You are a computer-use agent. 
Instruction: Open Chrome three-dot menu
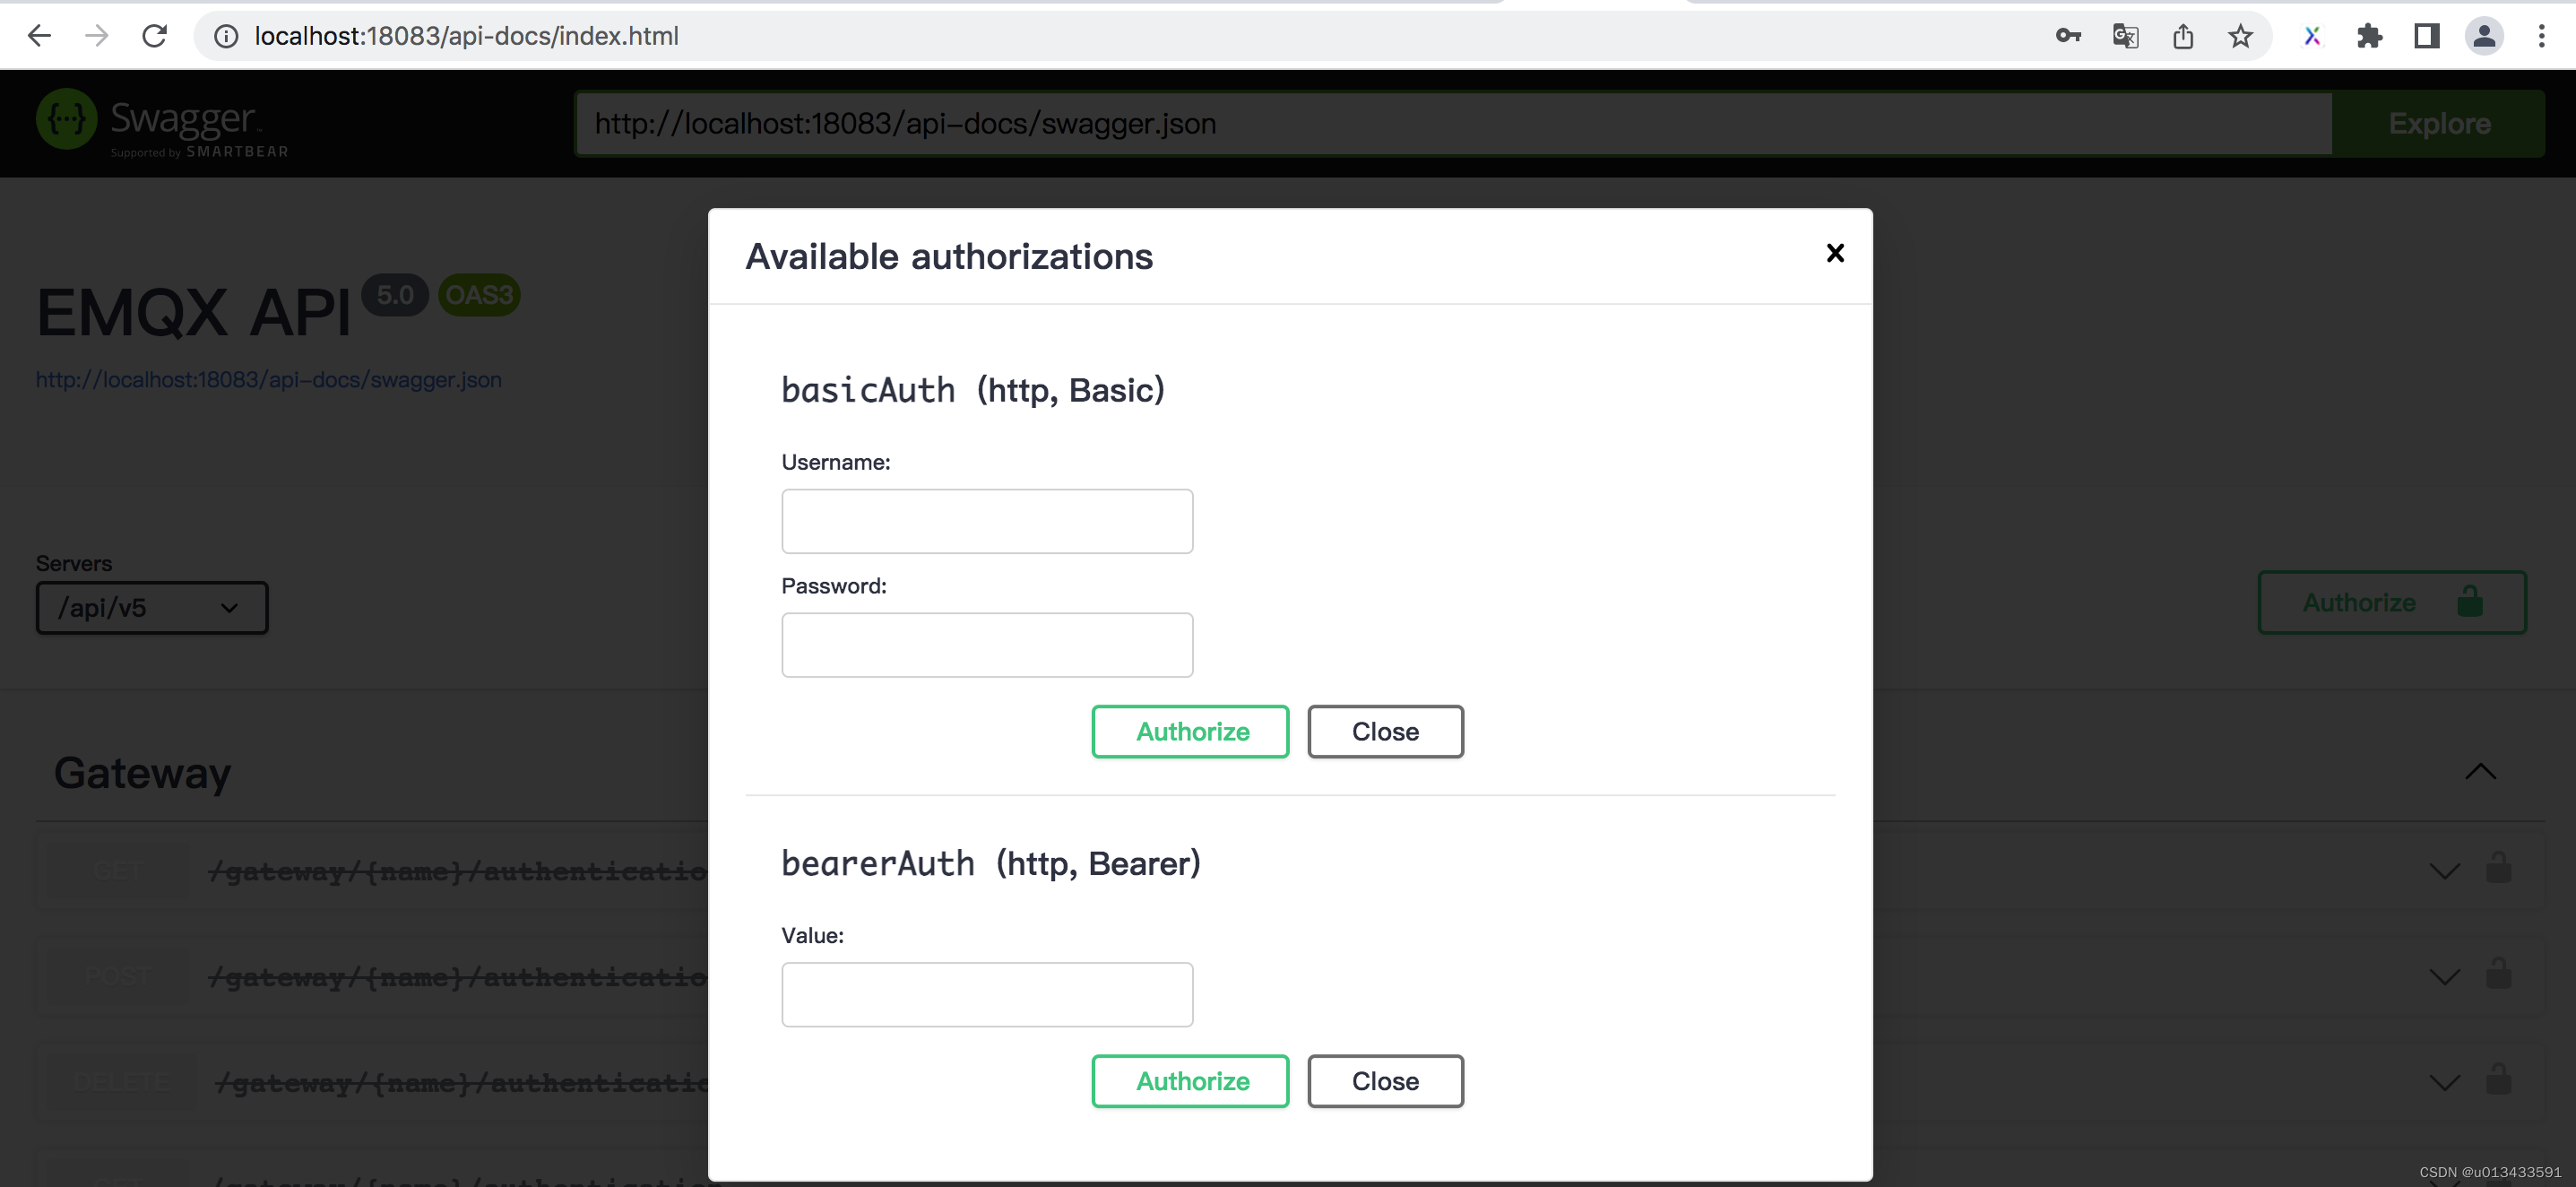point(2541,36)
